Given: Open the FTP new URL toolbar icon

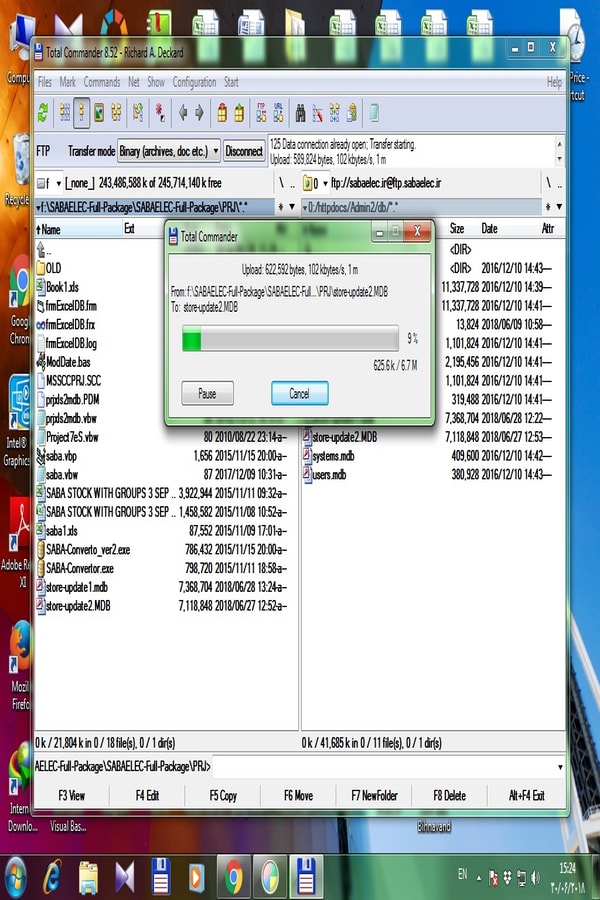Looking at the screenshot, I should point(278,113).
